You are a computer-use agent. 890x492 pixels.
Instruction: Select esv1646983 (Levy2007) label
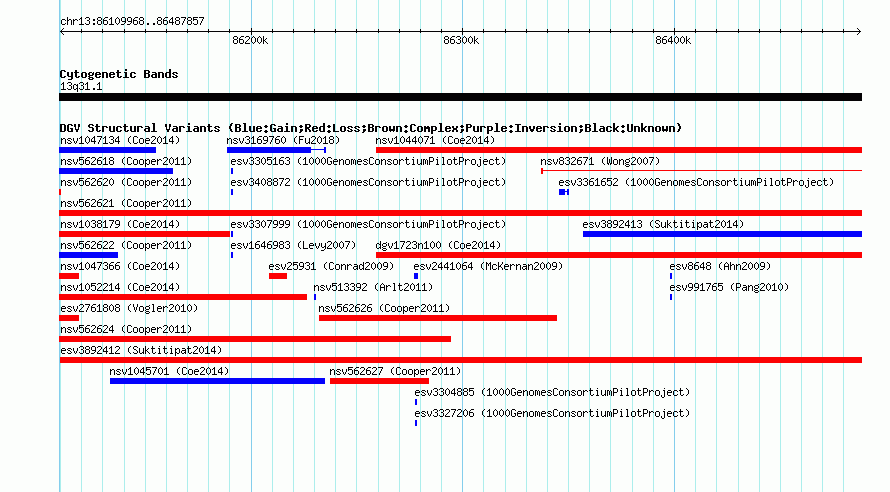pyautogui.click(x=293, y=245)
